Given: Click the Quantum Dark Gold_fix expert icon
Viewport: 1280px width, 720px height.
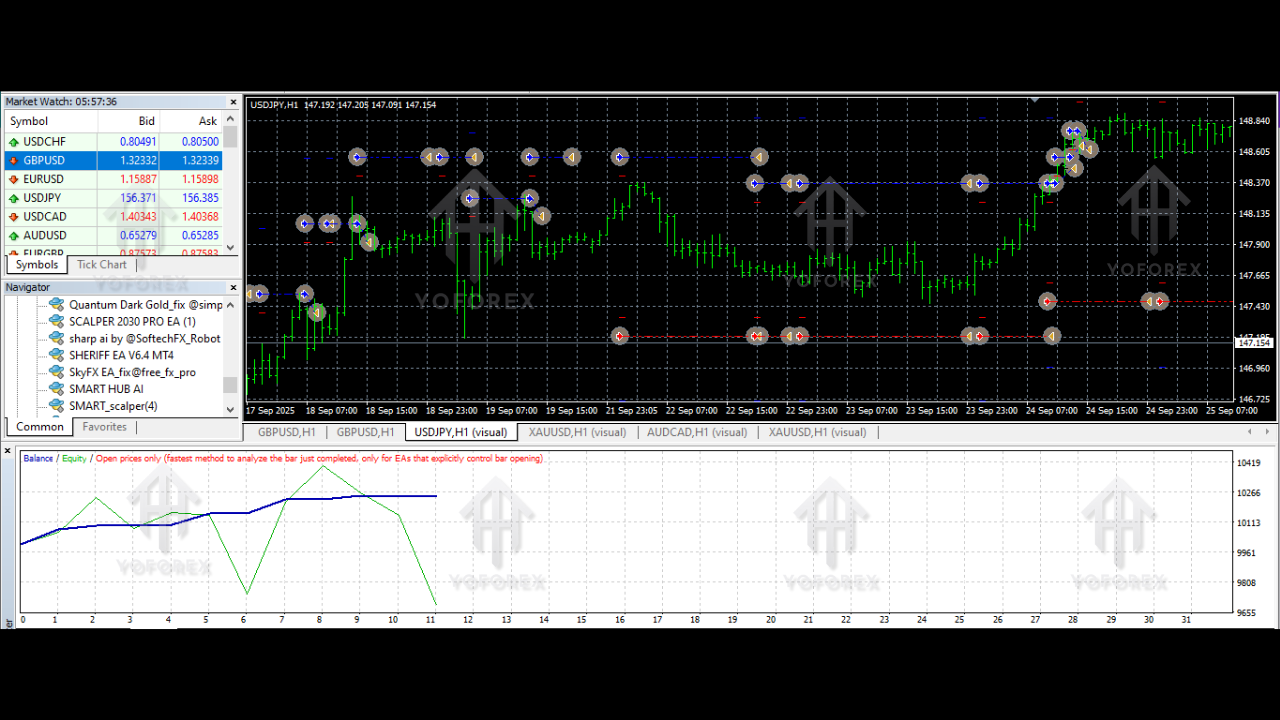Looking at the screenshot, I should (56, 304).
